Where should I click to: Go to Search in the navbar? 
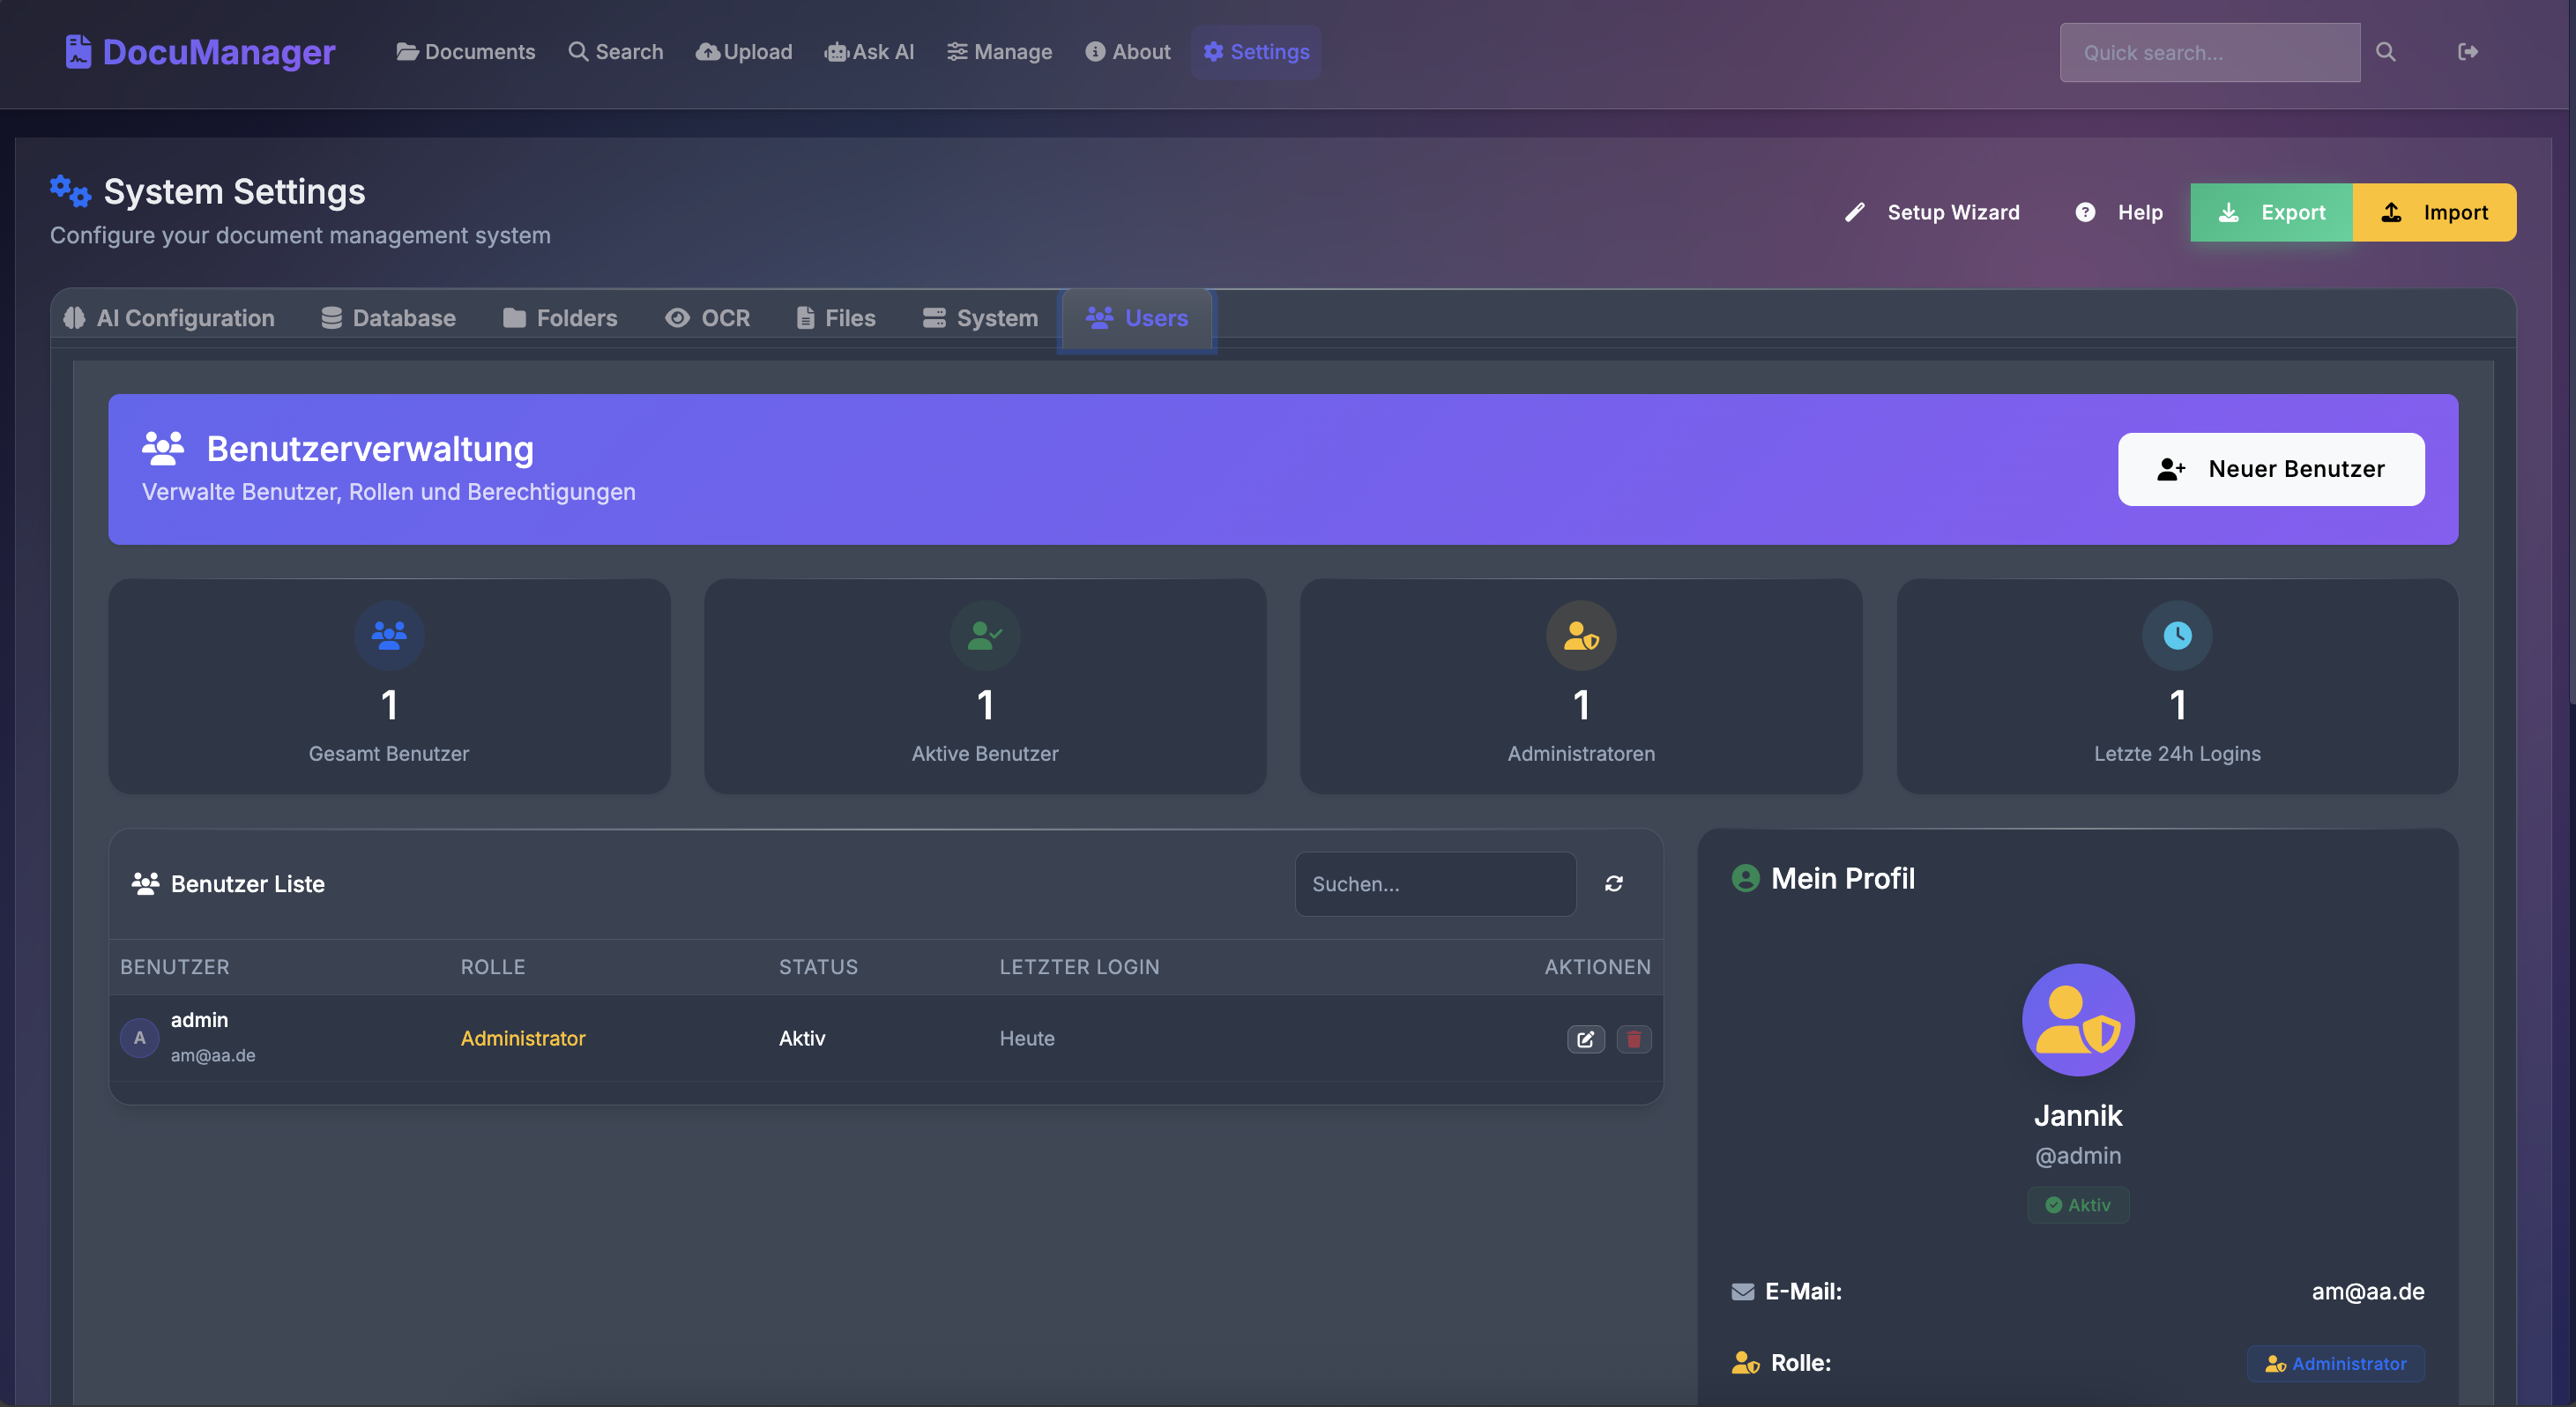[x=616, y=52]
